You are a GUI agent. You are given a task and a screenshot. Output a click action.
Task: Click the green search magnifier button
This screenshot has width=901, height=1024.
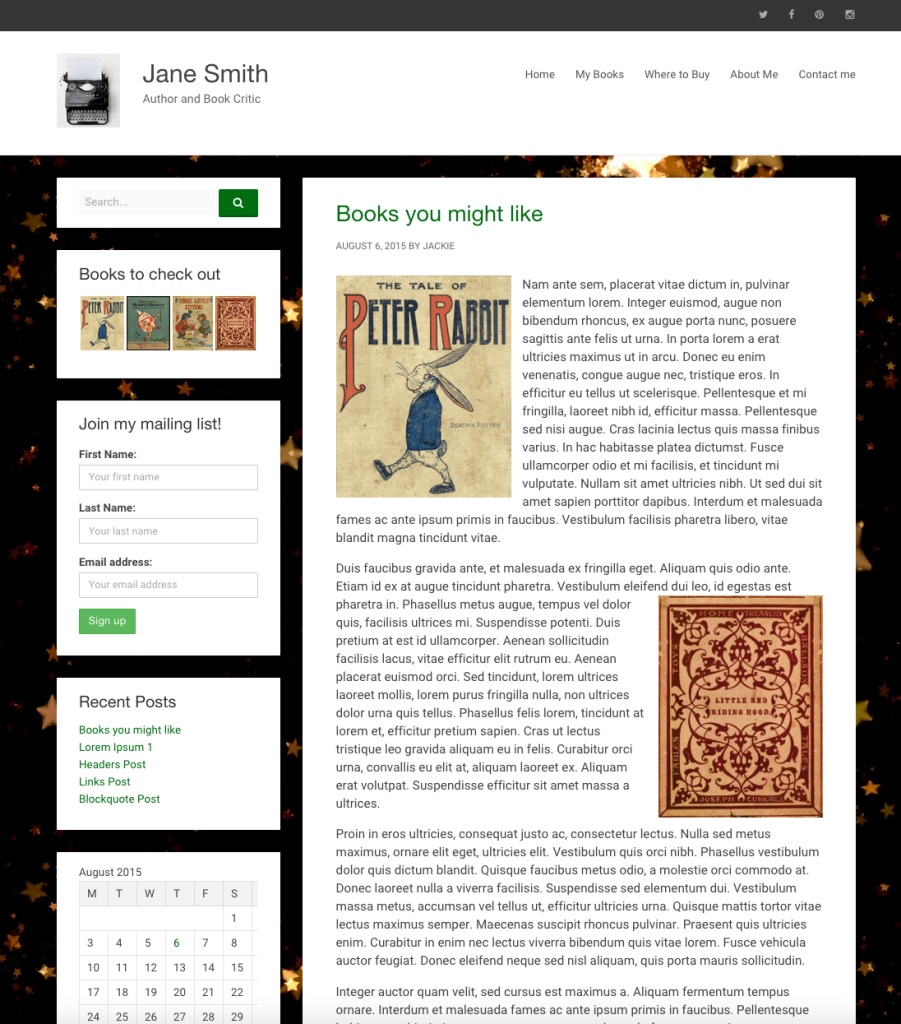238,202
